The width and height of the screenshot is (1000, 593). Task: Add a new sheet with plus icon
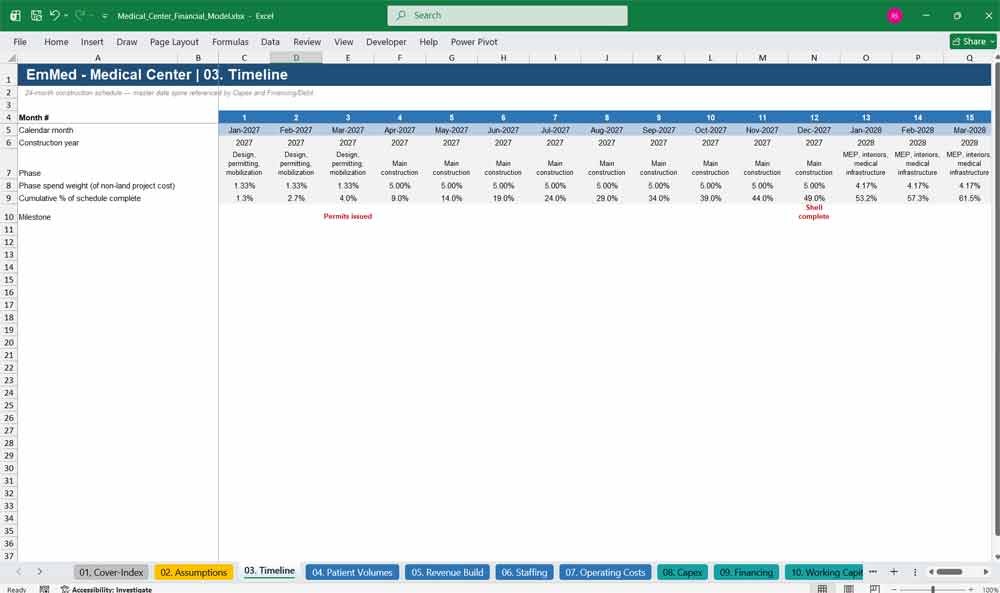(893, 572)
